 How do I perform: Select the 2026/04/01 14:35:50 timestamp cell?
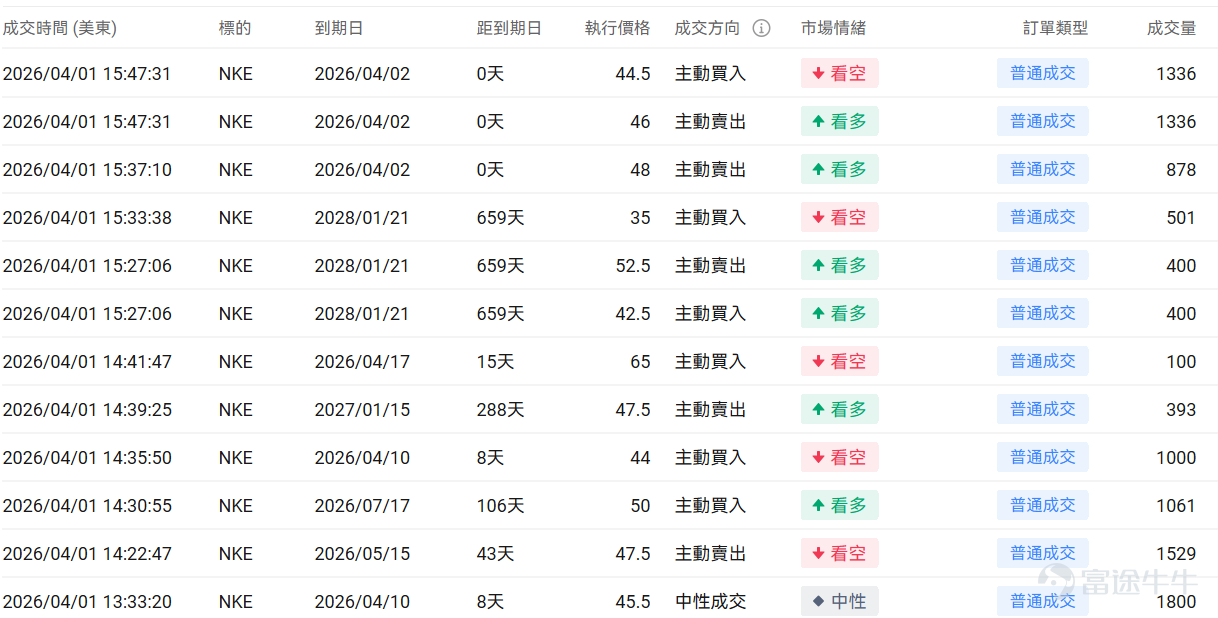87,458
